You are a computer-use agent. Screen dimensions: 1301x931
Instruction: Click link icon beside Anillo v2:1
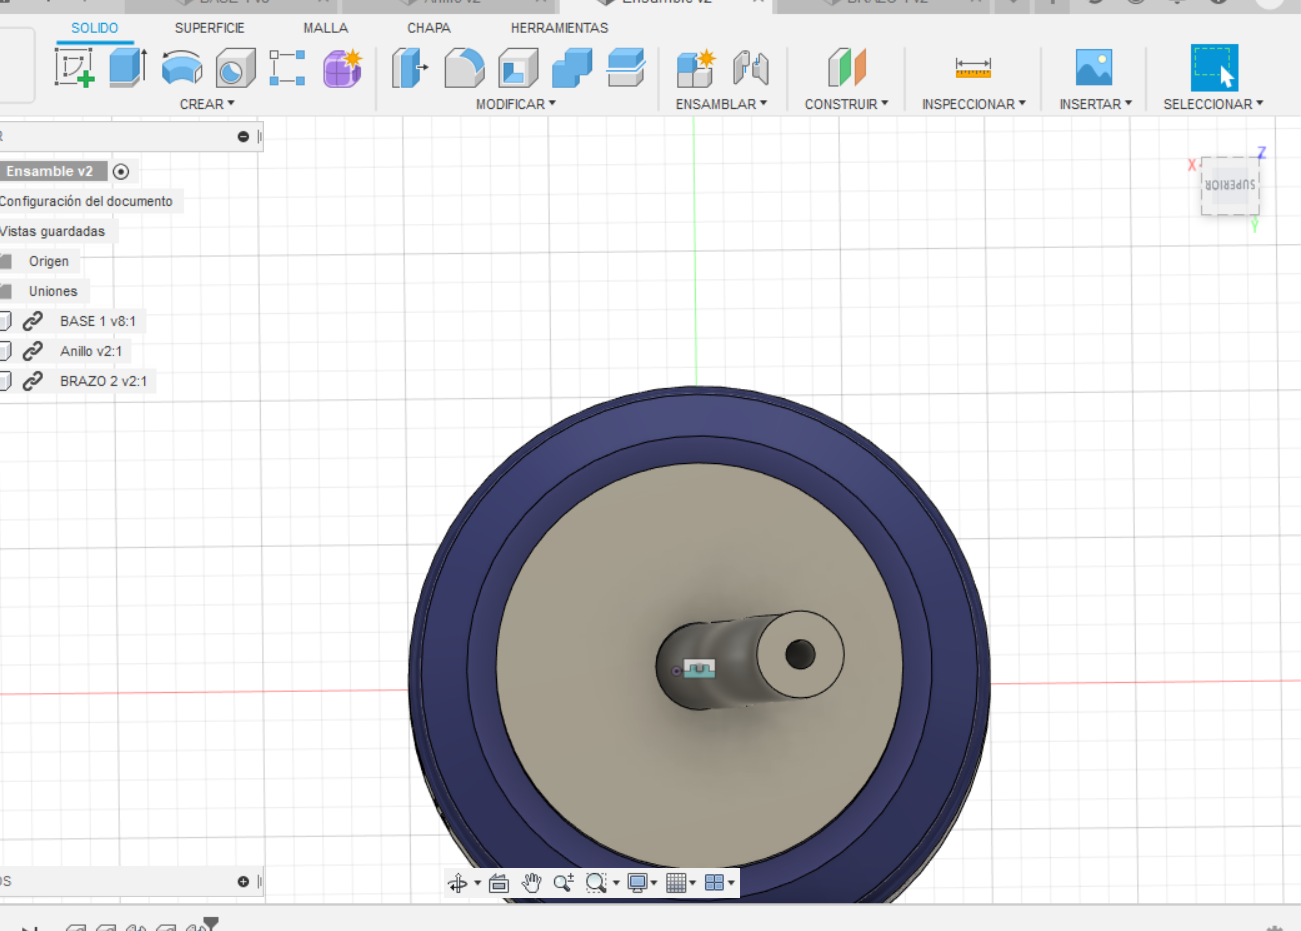(x=33, y=351)
